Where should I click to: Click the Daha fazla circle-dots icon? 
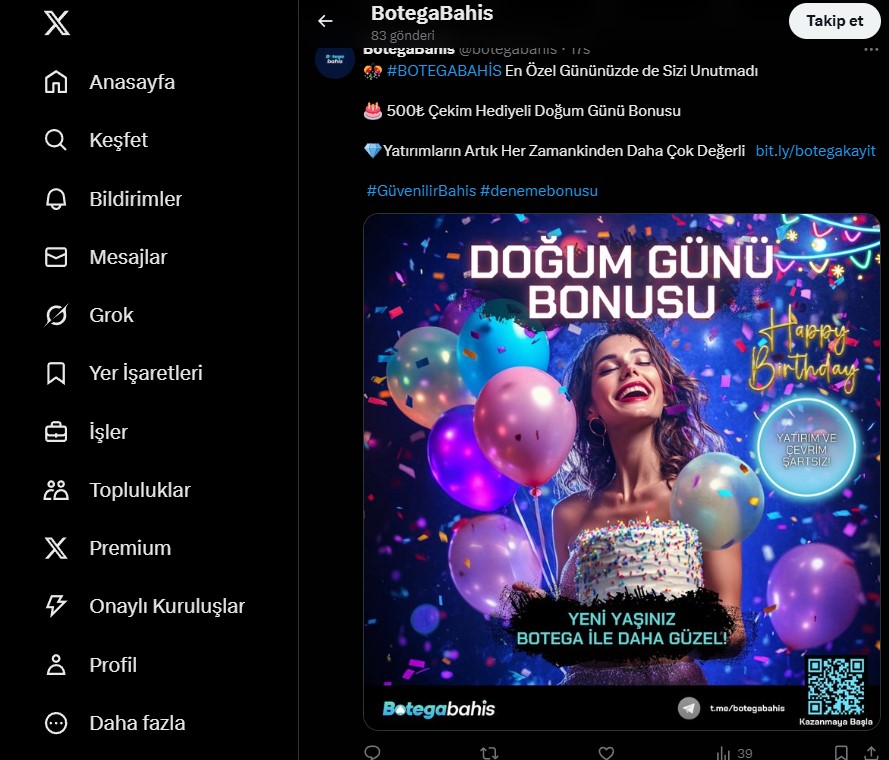point(56,723)
